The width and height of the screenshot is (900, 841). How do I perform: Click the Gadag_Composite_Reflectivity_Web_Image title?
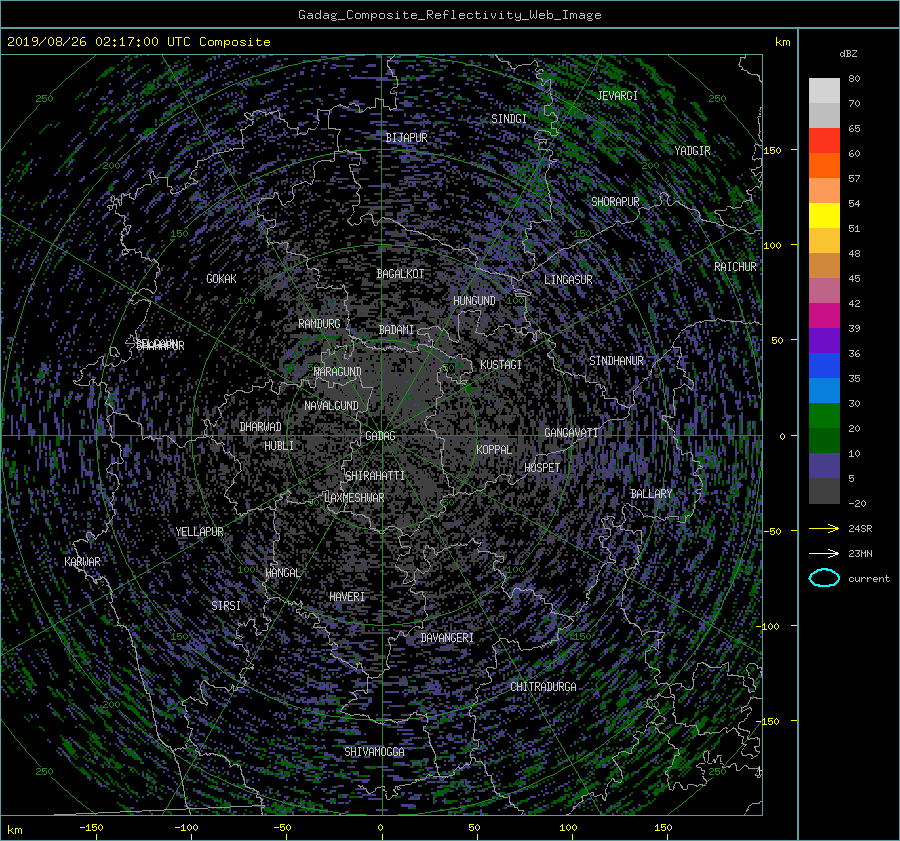(449, 15)
